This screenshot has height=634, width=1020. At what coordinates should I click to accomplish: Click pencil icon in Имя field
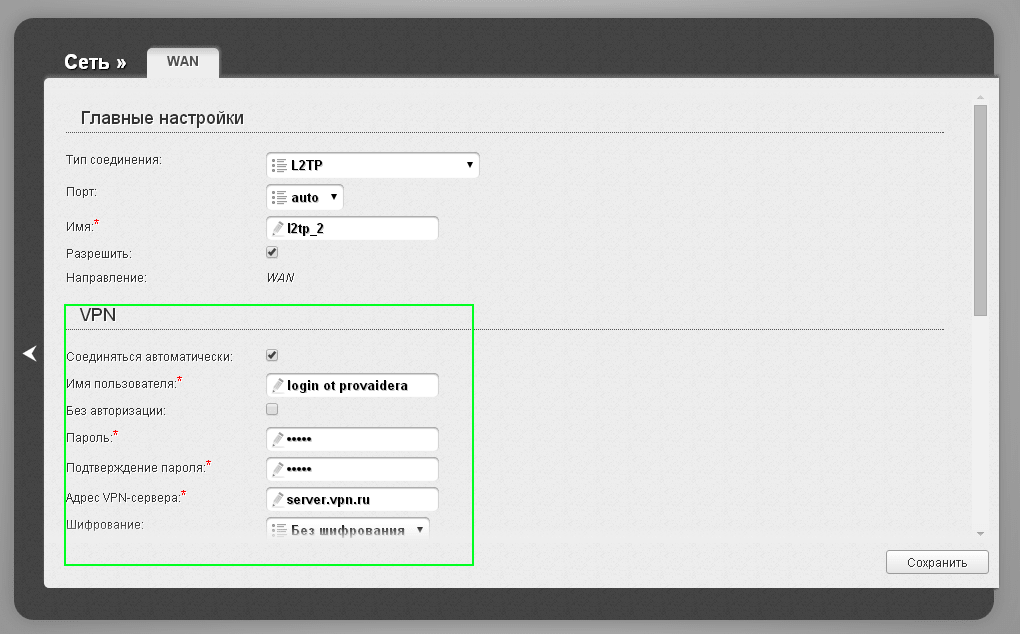pos(278,228)
